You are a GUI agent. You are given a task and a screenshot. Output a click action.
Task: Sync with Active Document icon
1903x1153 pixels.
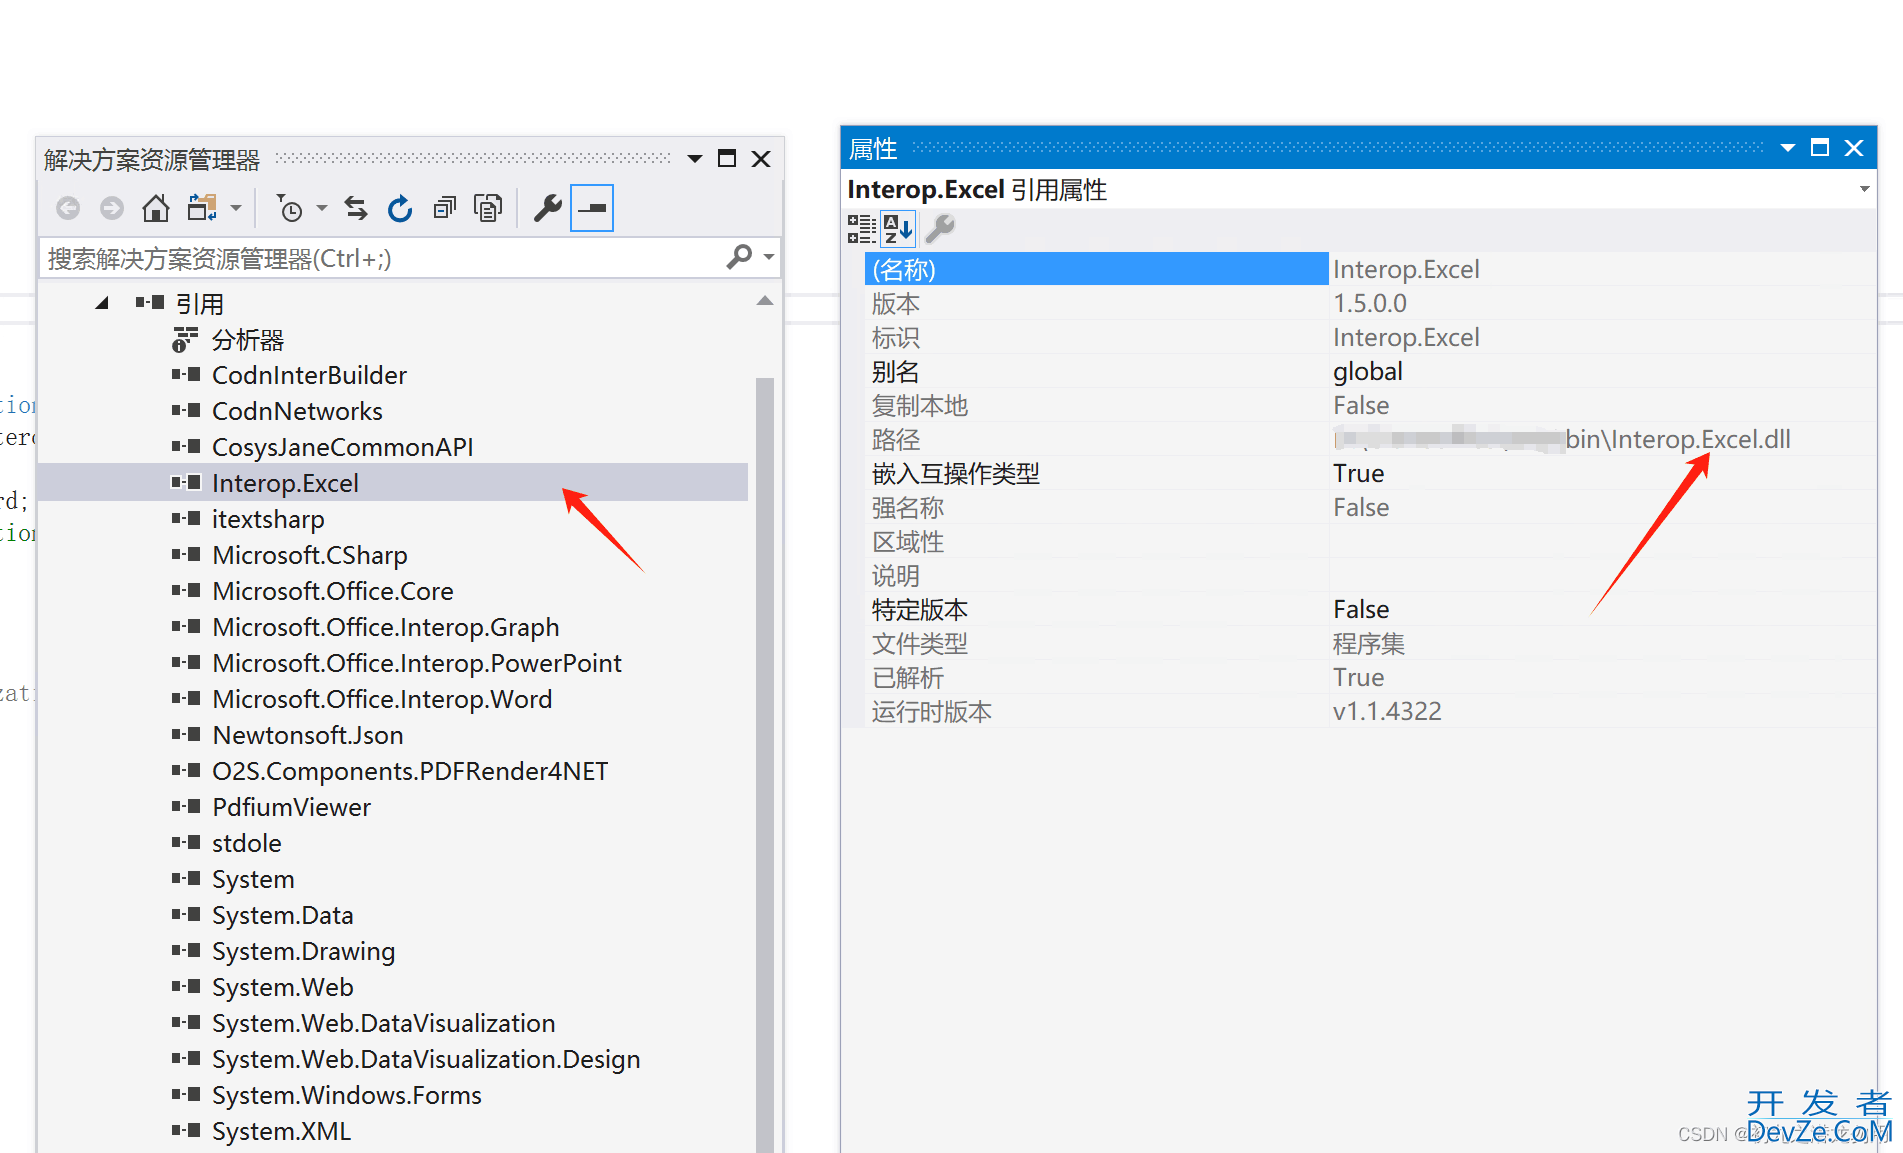pos(356,208)
